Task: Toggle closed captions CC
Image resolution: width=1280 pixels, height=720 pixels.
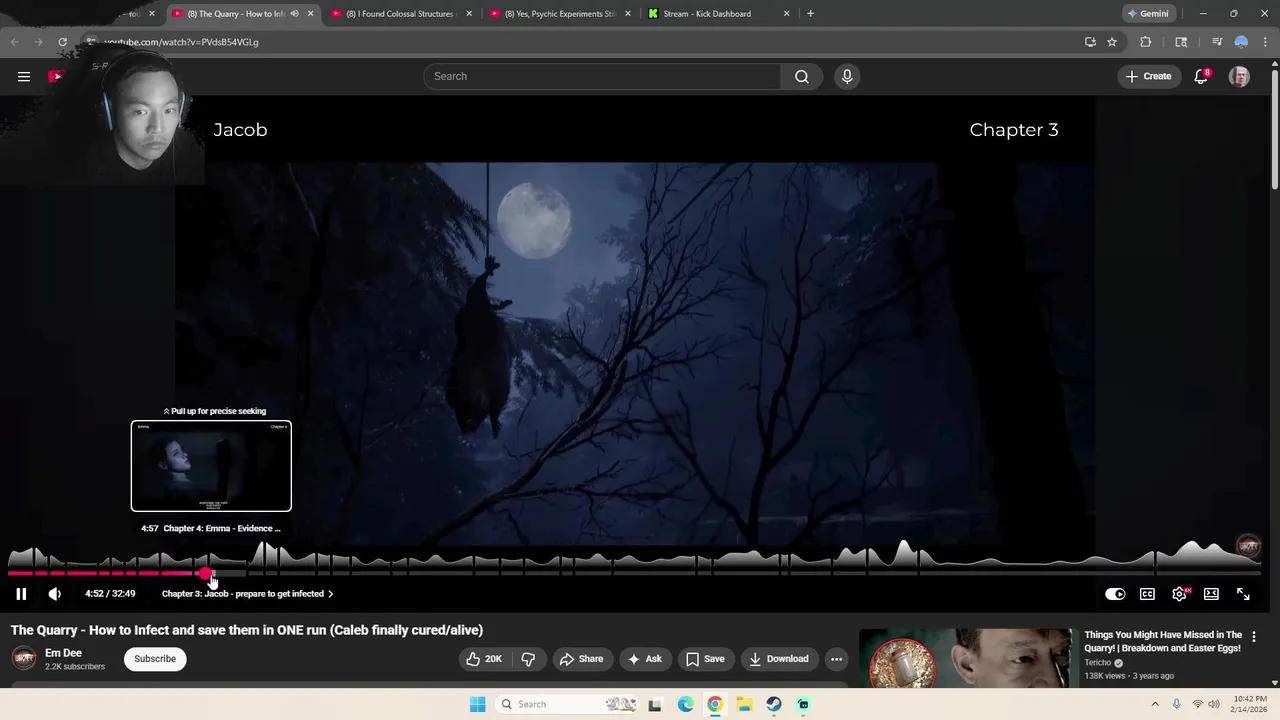Action: (x=1147, y=594)
